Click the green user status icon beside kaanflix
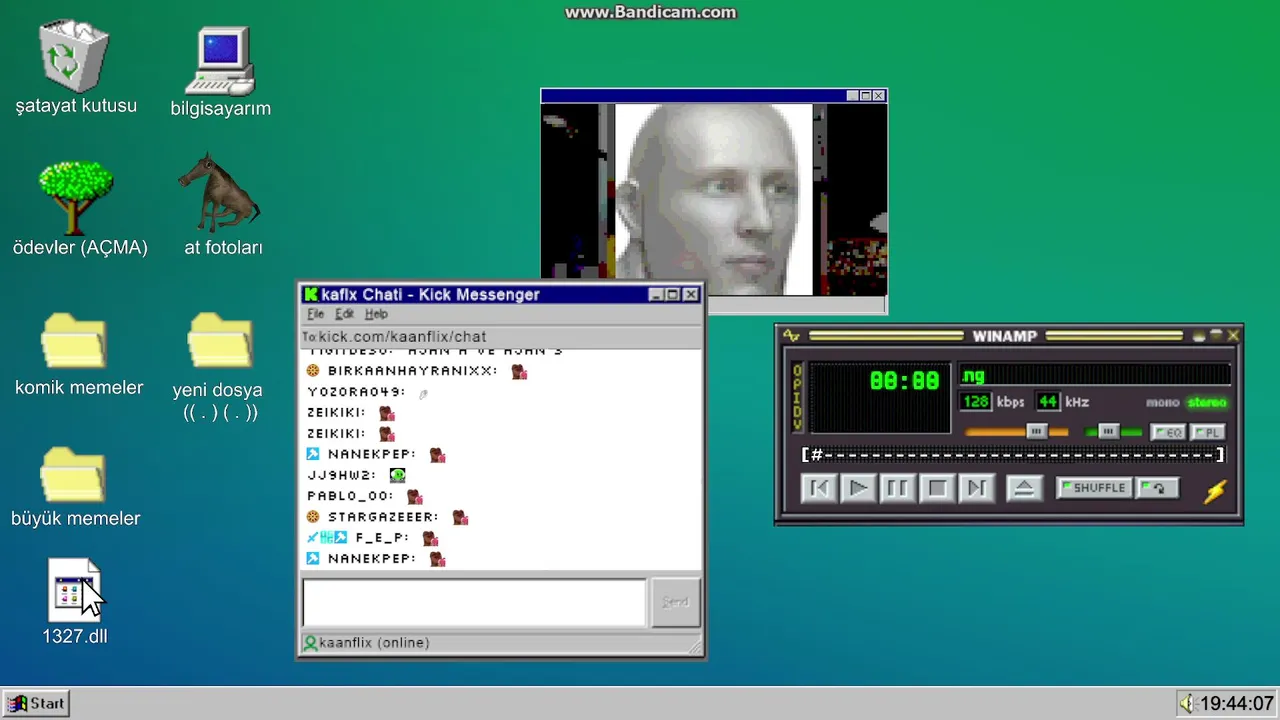1280x720 pixels. coord(310,643)
